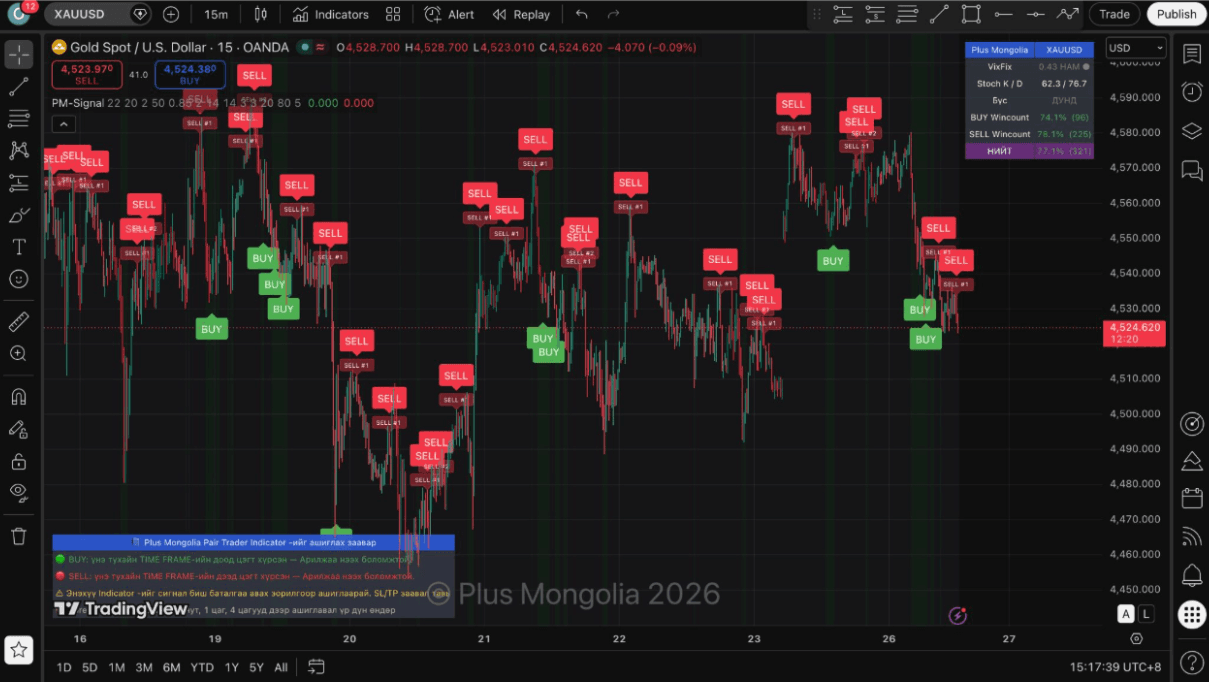
Task: Click the 4,524.38 BUY price button
Action: pos(190,74)
